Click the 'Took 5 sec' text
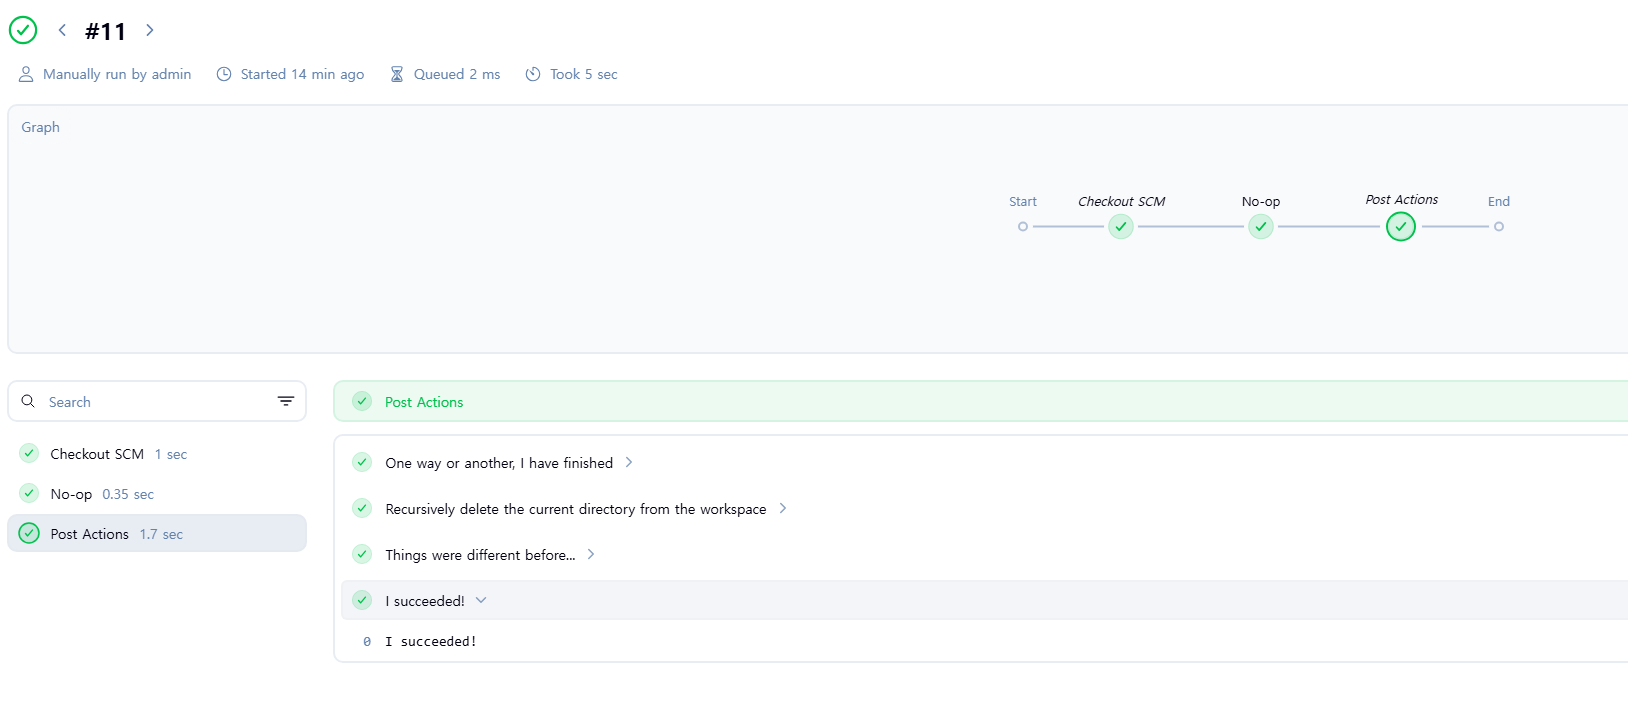 point(584,74)
